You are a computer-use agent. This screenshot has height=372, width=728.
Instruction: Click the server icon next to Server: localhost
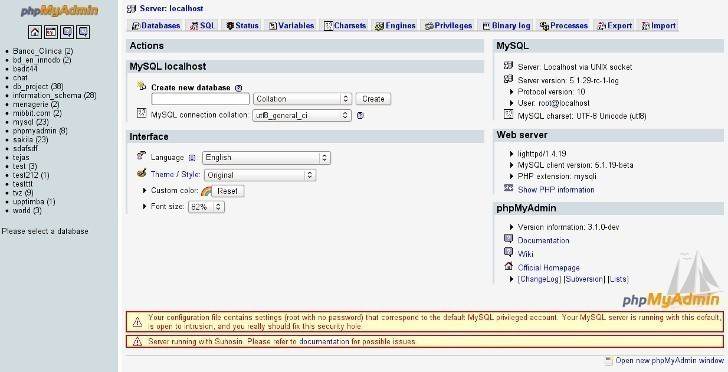tap(131, 8)
